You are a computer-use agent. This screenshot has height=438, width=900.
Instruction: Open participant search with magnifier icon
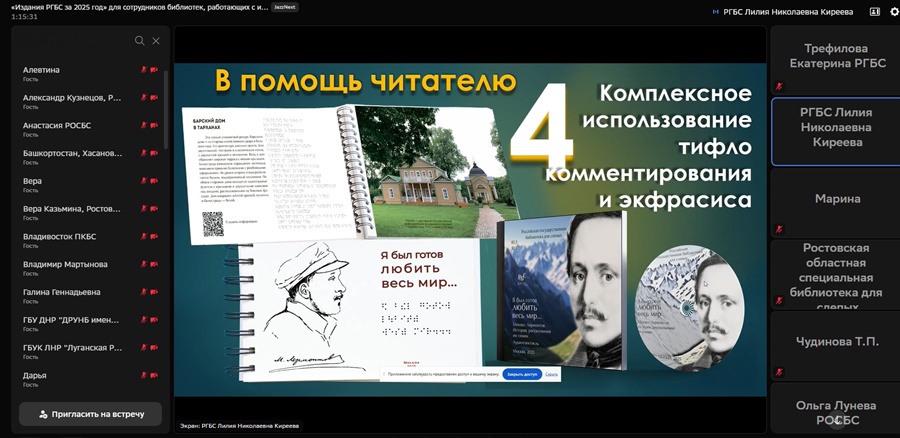140,41
